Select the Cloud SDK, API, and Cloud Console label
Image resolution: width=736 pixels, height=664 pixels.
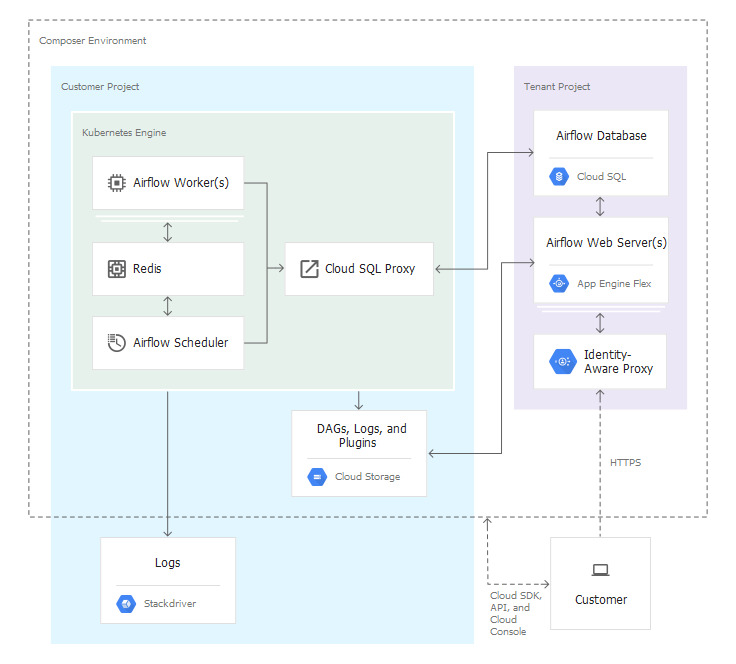point(516,614)
